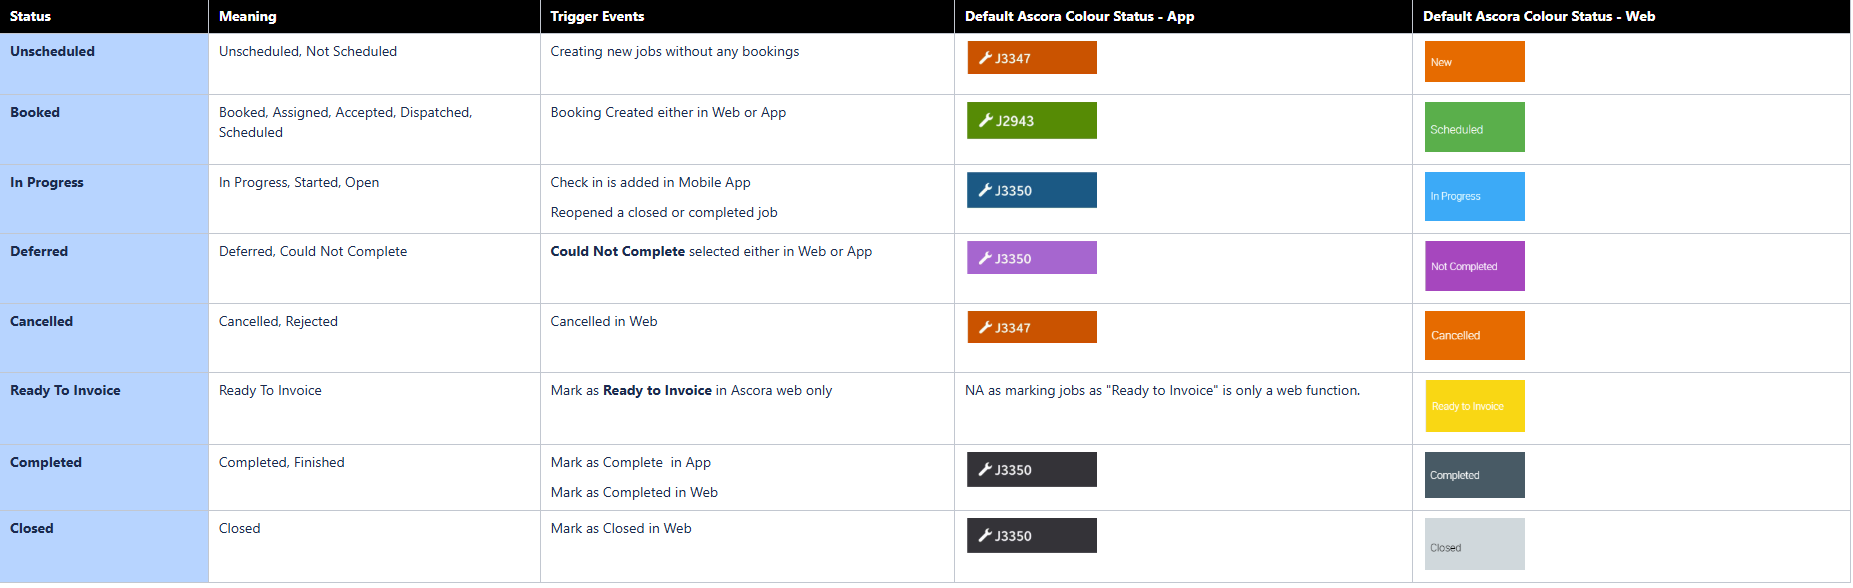Image resolution: width=1853 pixels, height=588 pixels.
Task: Click the light grey Closed web swatch
Action: point(1474,544)
